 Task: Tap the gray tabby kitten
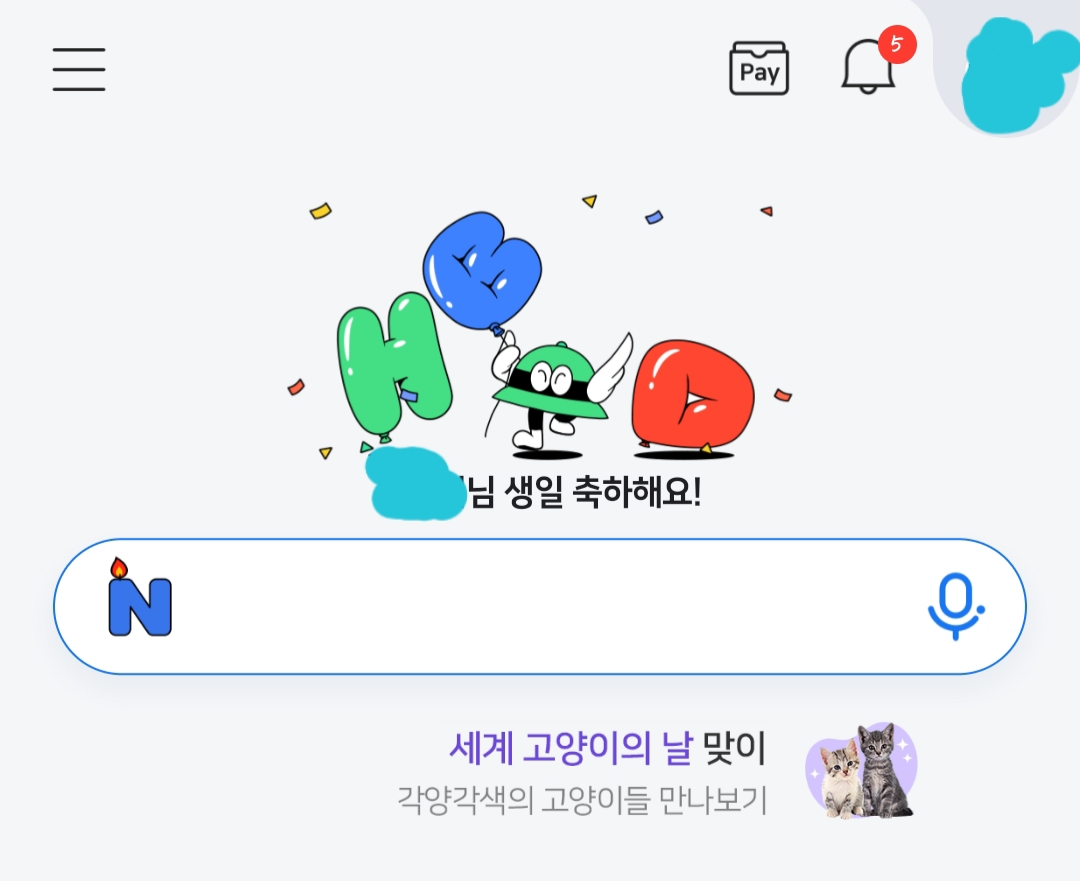click(884, 769)
